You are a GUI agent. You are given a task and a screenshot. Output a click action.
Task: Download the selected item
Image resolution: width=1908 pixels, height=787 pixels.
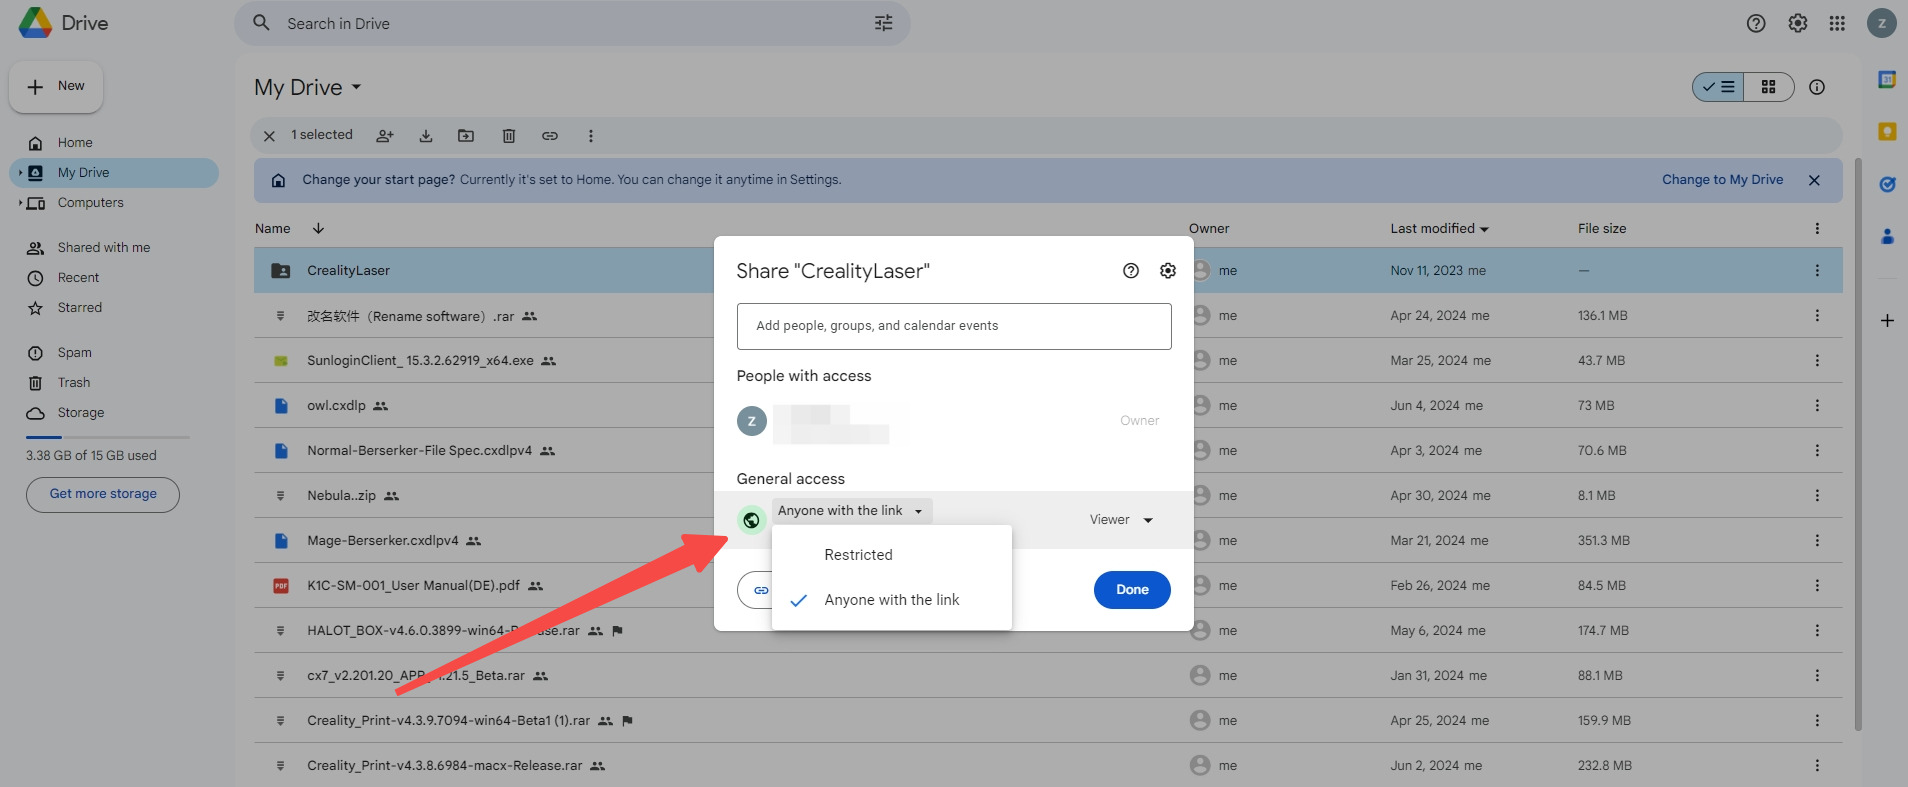tap(426, 136)
